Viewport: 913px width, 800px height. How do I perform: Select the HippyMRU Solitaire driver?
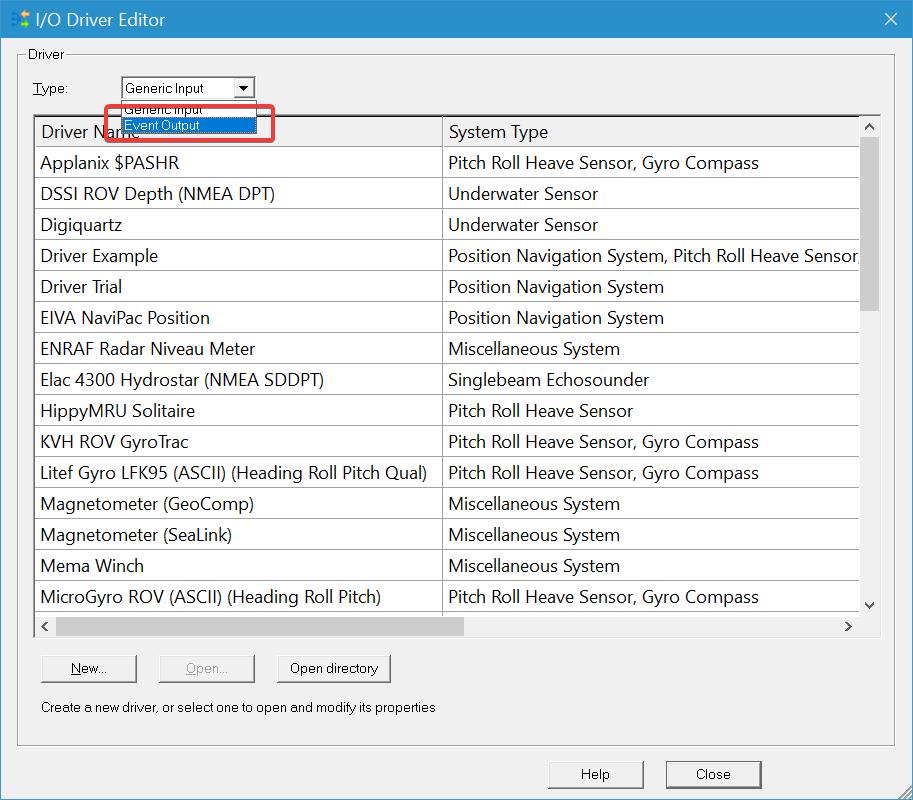117,411
